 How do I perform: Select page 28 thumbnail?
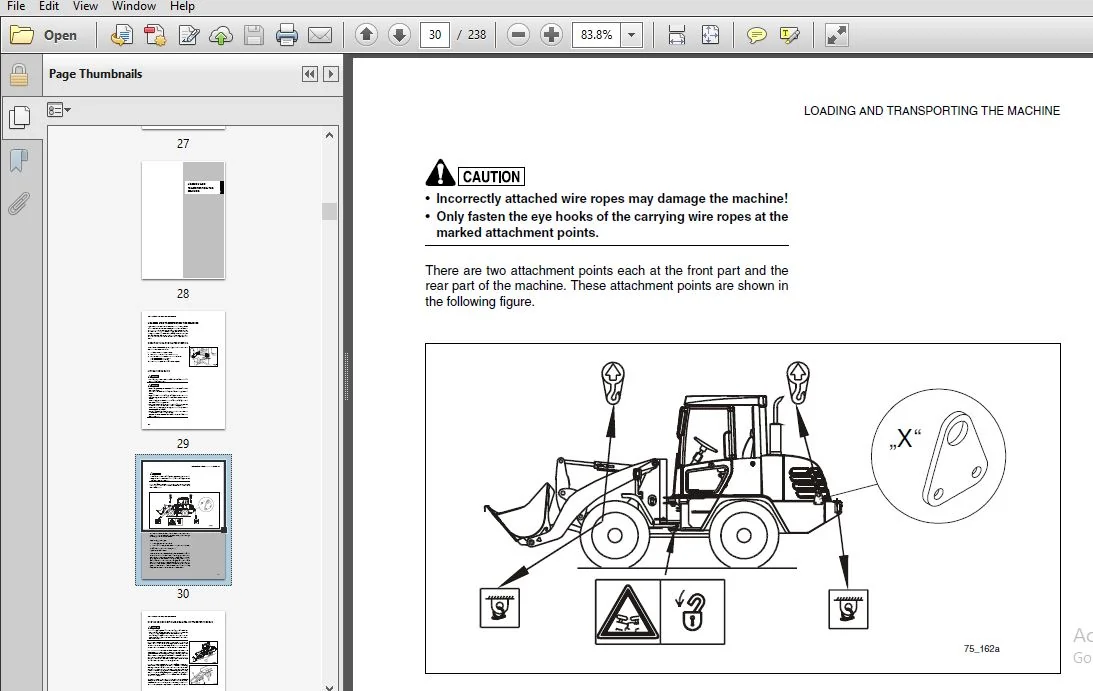[x=183, y=220]
